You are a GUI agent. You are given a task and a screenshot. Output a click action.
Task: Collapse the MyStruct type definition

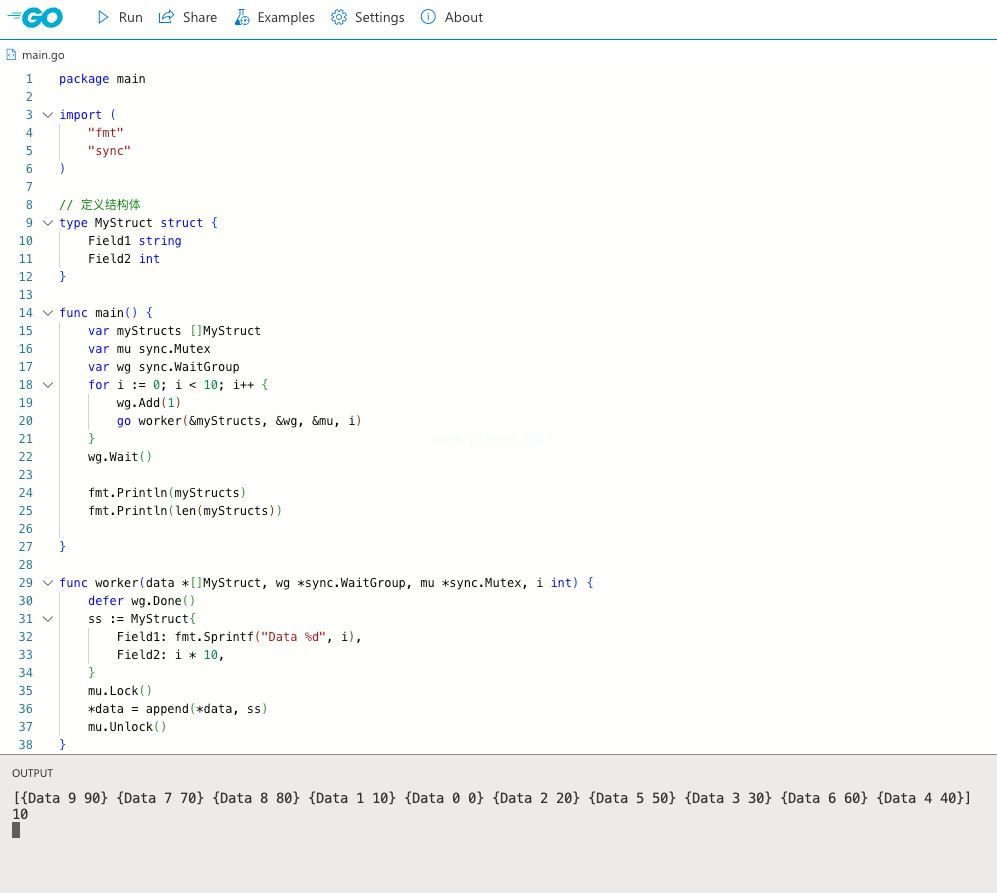[x=47, y=223]
